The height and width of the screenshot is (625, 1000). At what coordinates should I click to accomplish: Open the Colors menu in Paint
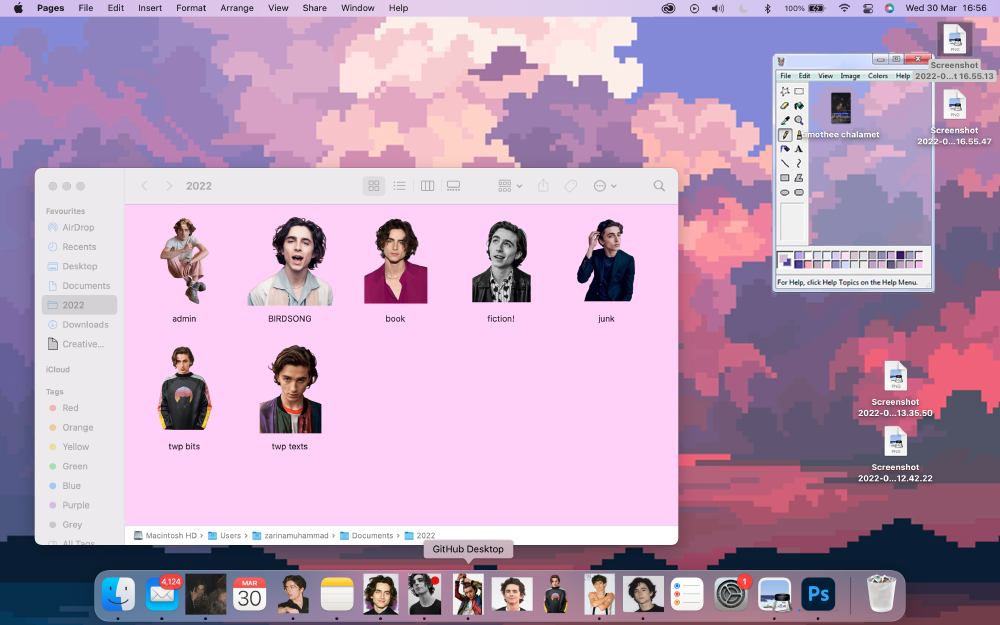pyautogui.click(x=877, y=76)
